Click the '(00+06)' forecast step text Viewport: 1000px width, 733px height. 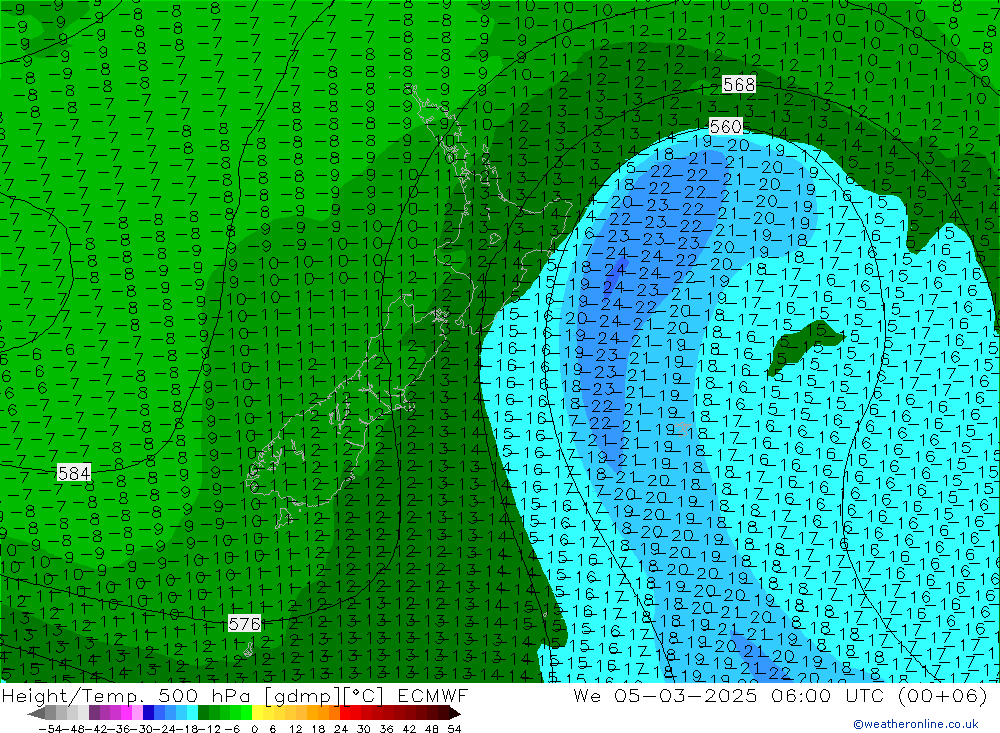pos(942,695)
